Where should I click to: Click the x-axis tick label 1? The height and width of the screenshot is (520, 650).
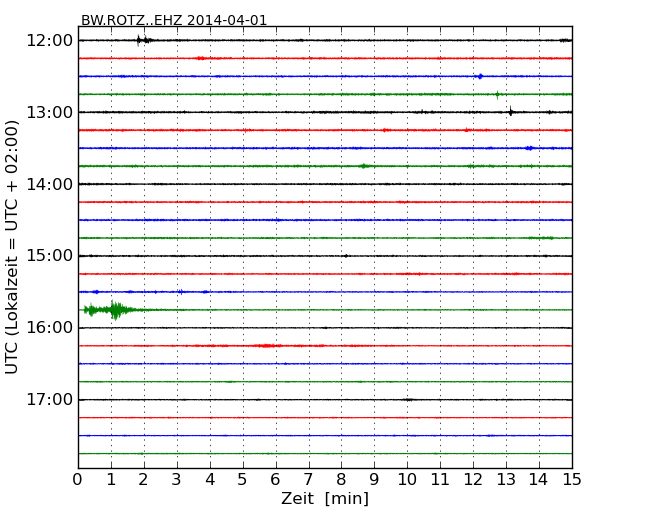pyautogui.click(x=111, y=480)
